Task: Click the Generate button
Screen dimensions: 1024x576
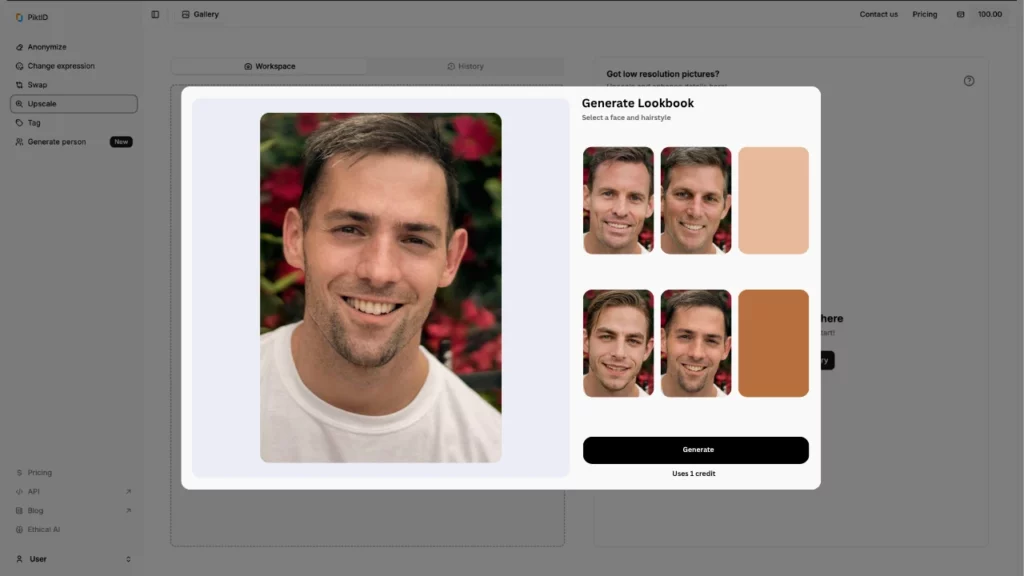Action: pyautogui.click(x=696, y=449)
